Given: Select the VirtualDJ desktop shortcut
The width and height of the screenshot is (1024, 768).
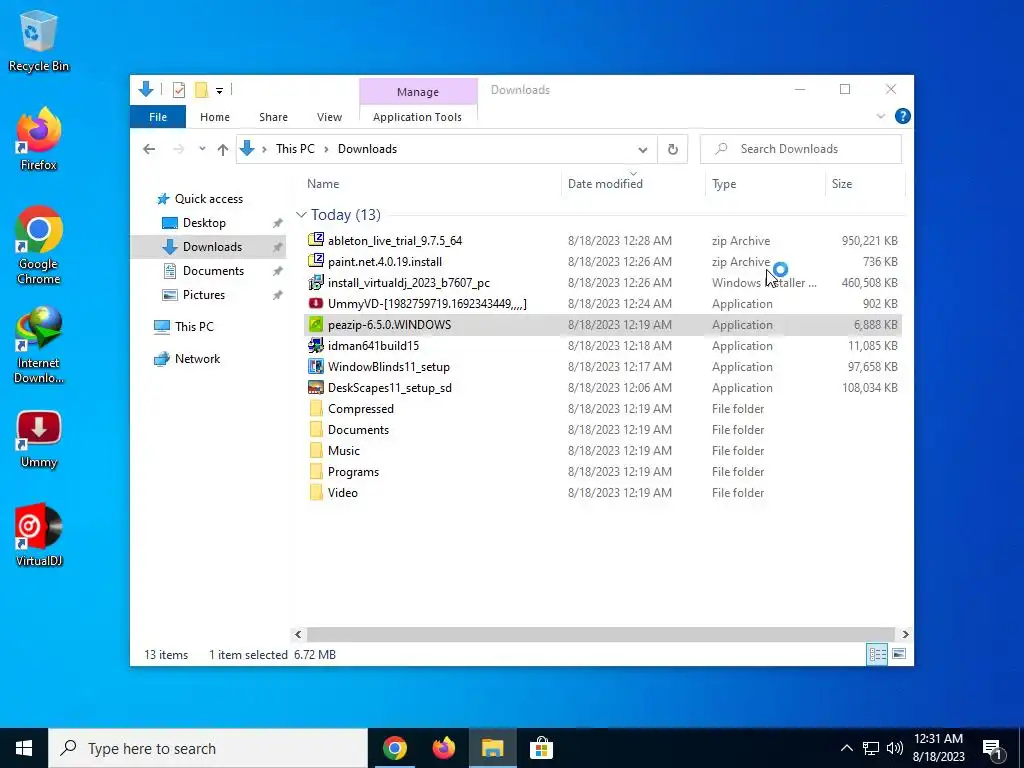Looking at the screenshot, I should pos(39,534).
